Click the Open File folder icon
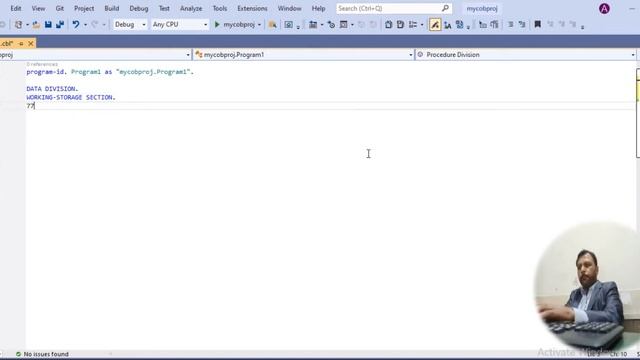640x360 pixels. (36, 25)
